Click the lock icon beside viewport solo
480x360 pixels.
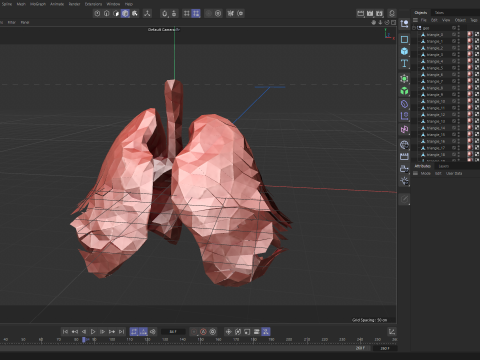pos(174,13)
